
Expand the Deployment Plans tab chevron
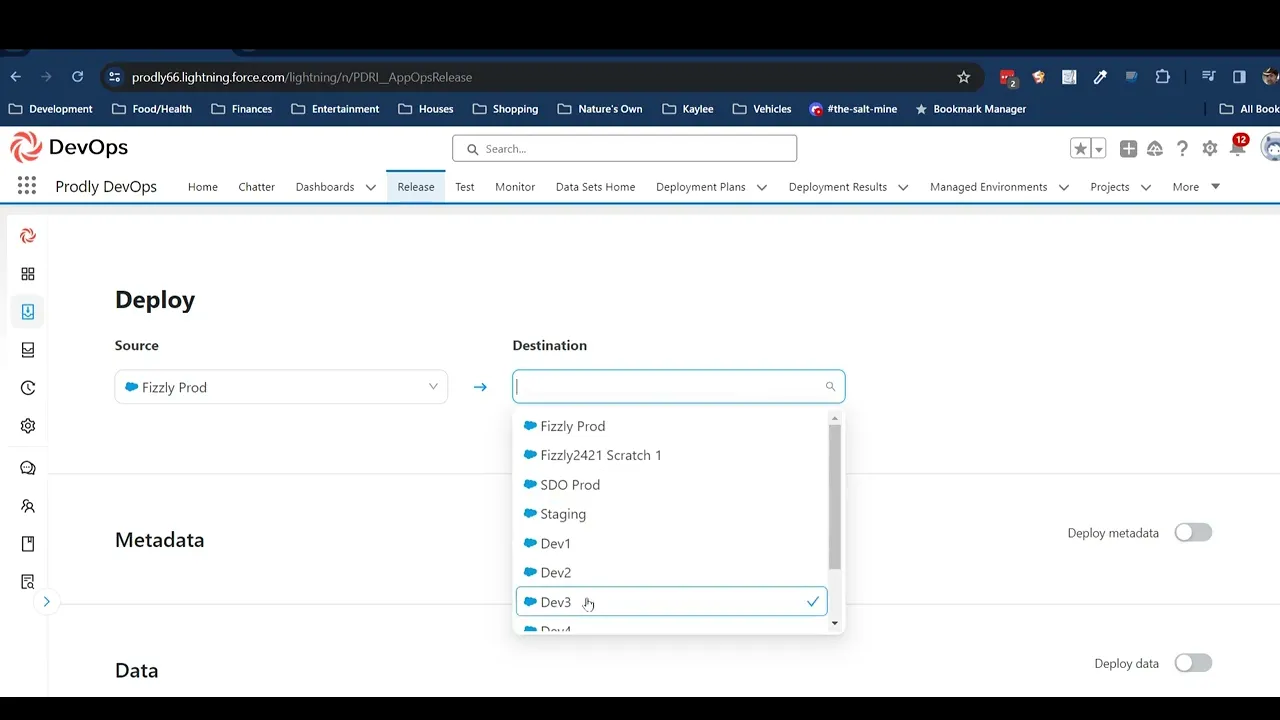[762, 187]
